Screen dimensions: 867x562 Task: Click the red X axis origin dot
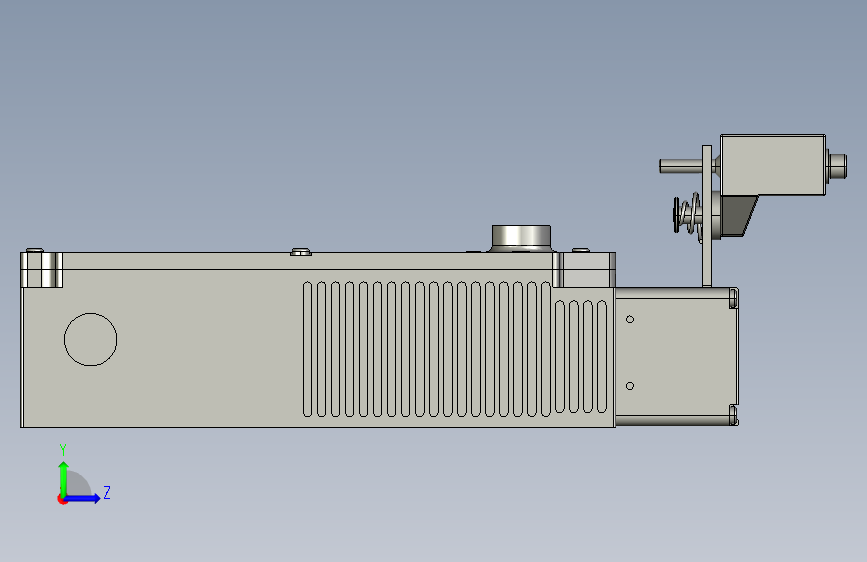[62, 499]
